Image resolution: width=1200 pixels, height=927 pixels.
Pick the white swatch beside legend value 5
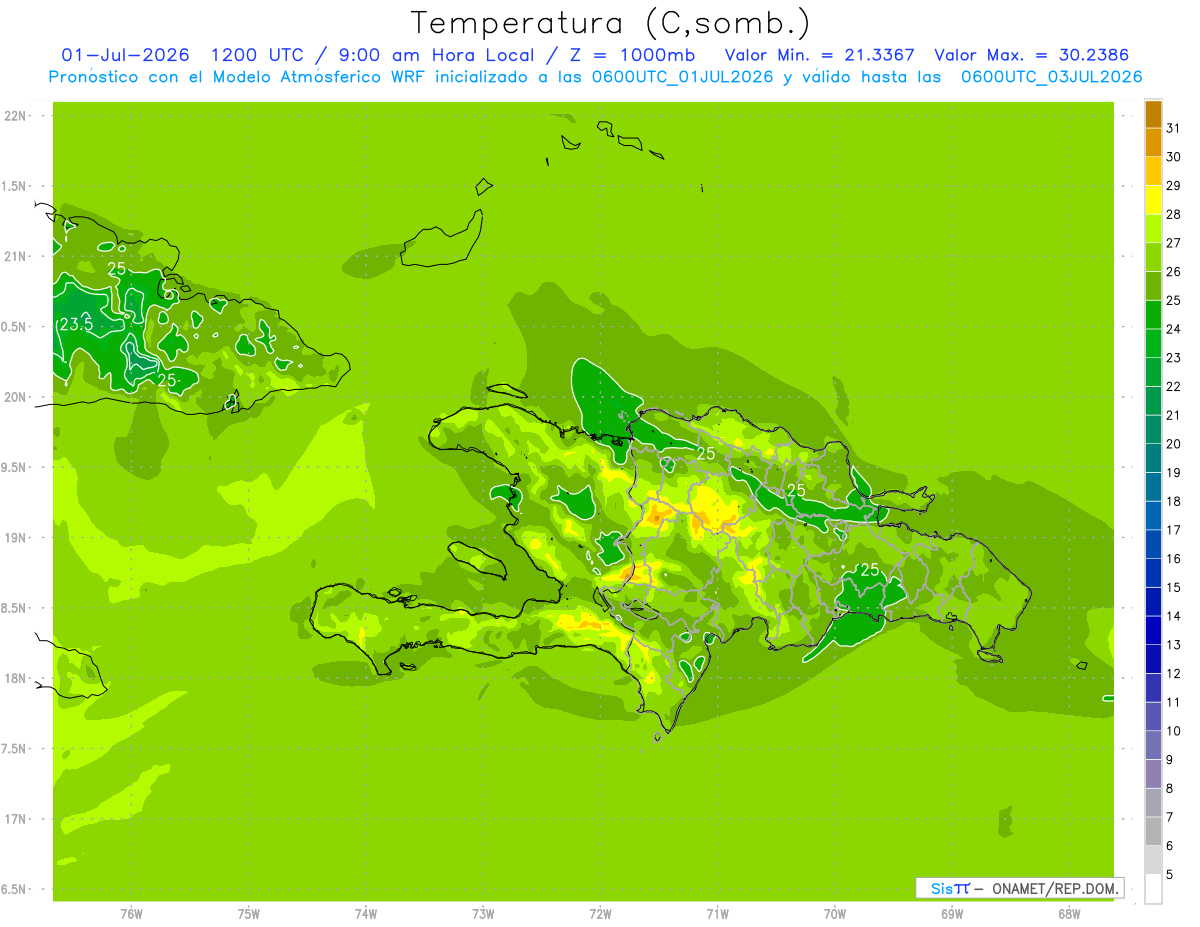coord(1153,889)
